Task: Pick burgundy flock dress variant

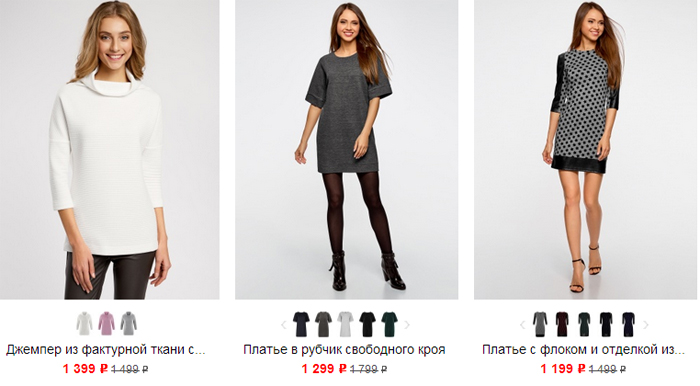Action: pyautogui.click(x=562, y=324)
